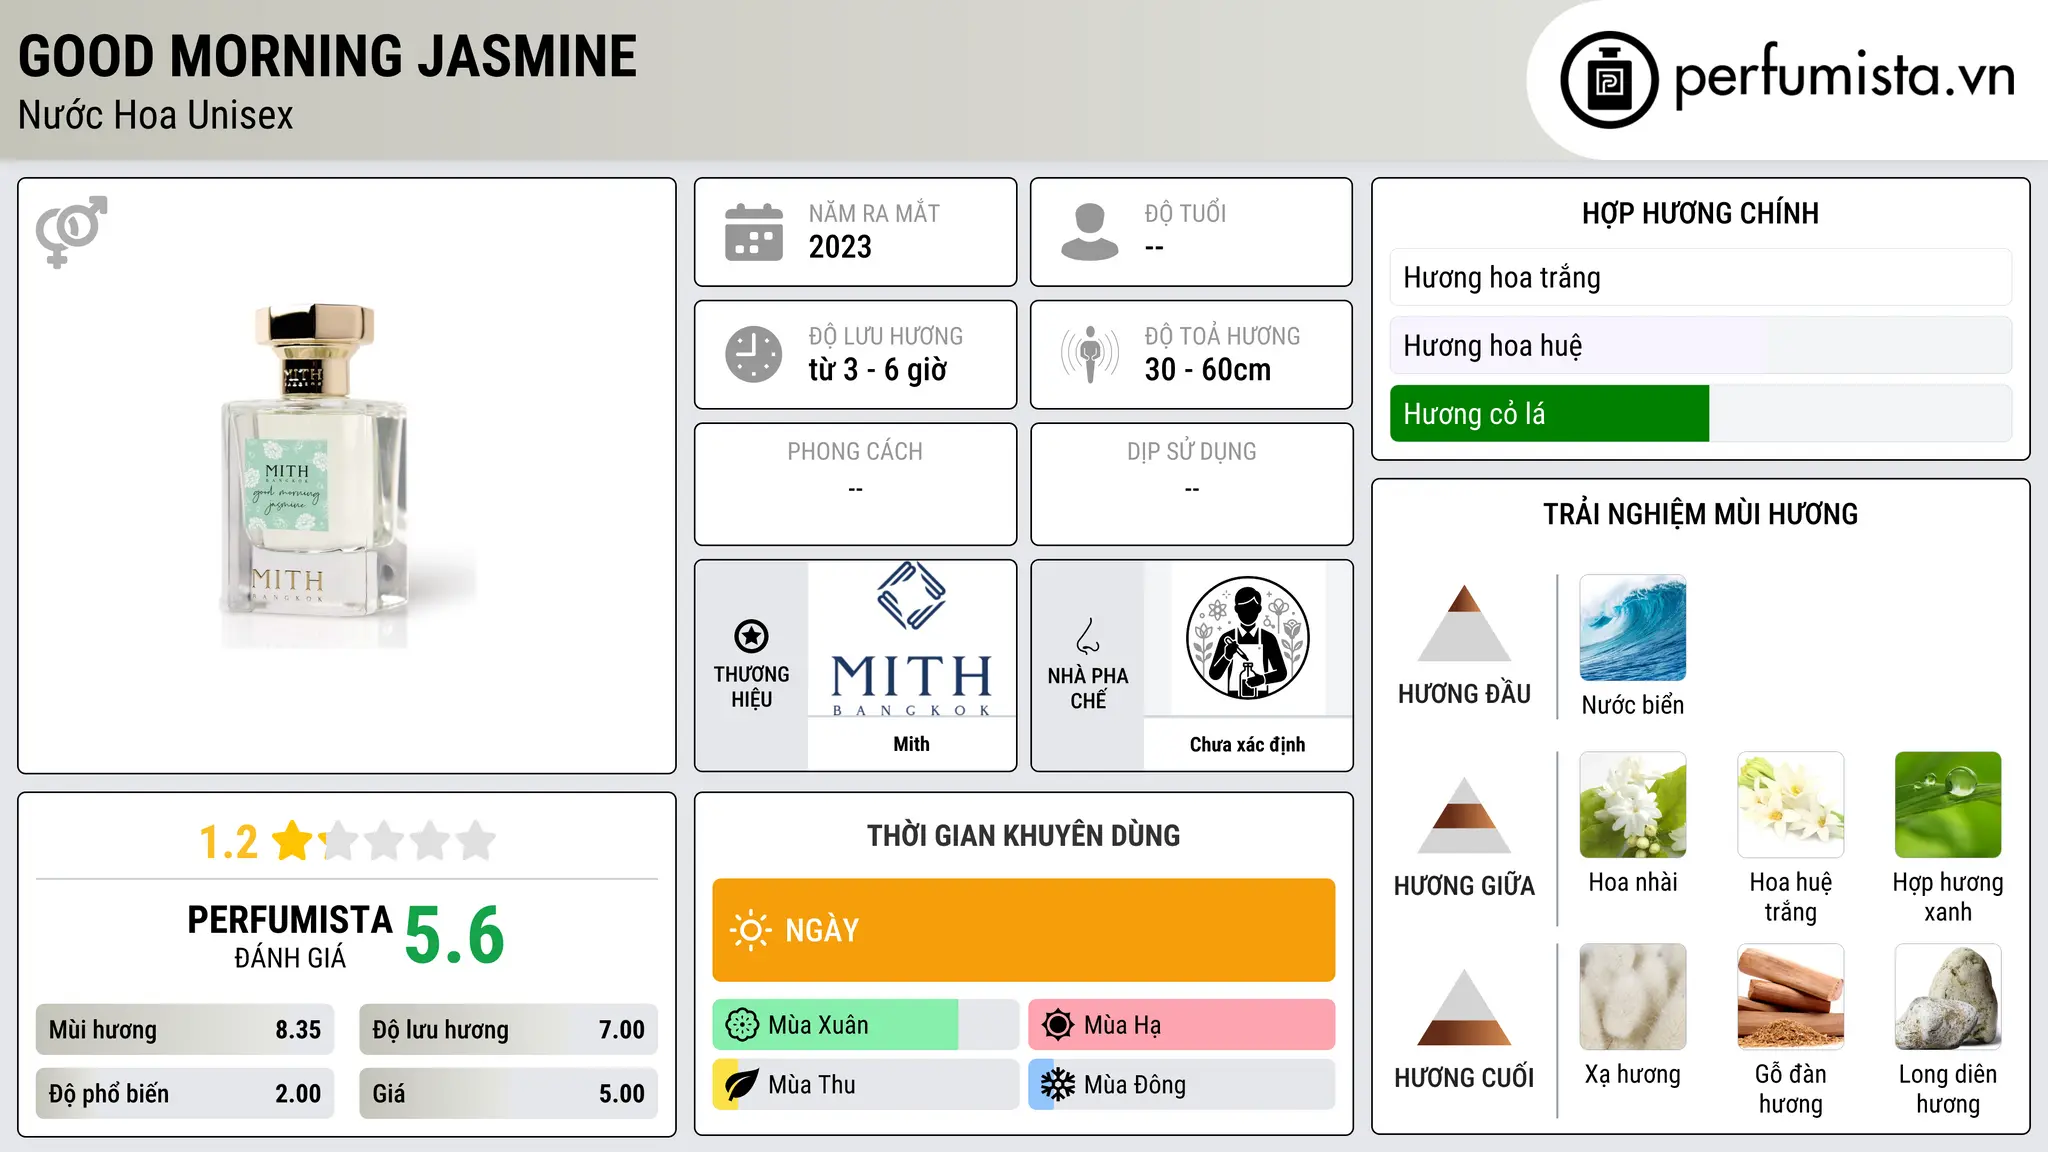This screenshot has width=2048, height=1152.
Task: Click the nose icon above Nhà pha chế
Action: [1088, 636]
